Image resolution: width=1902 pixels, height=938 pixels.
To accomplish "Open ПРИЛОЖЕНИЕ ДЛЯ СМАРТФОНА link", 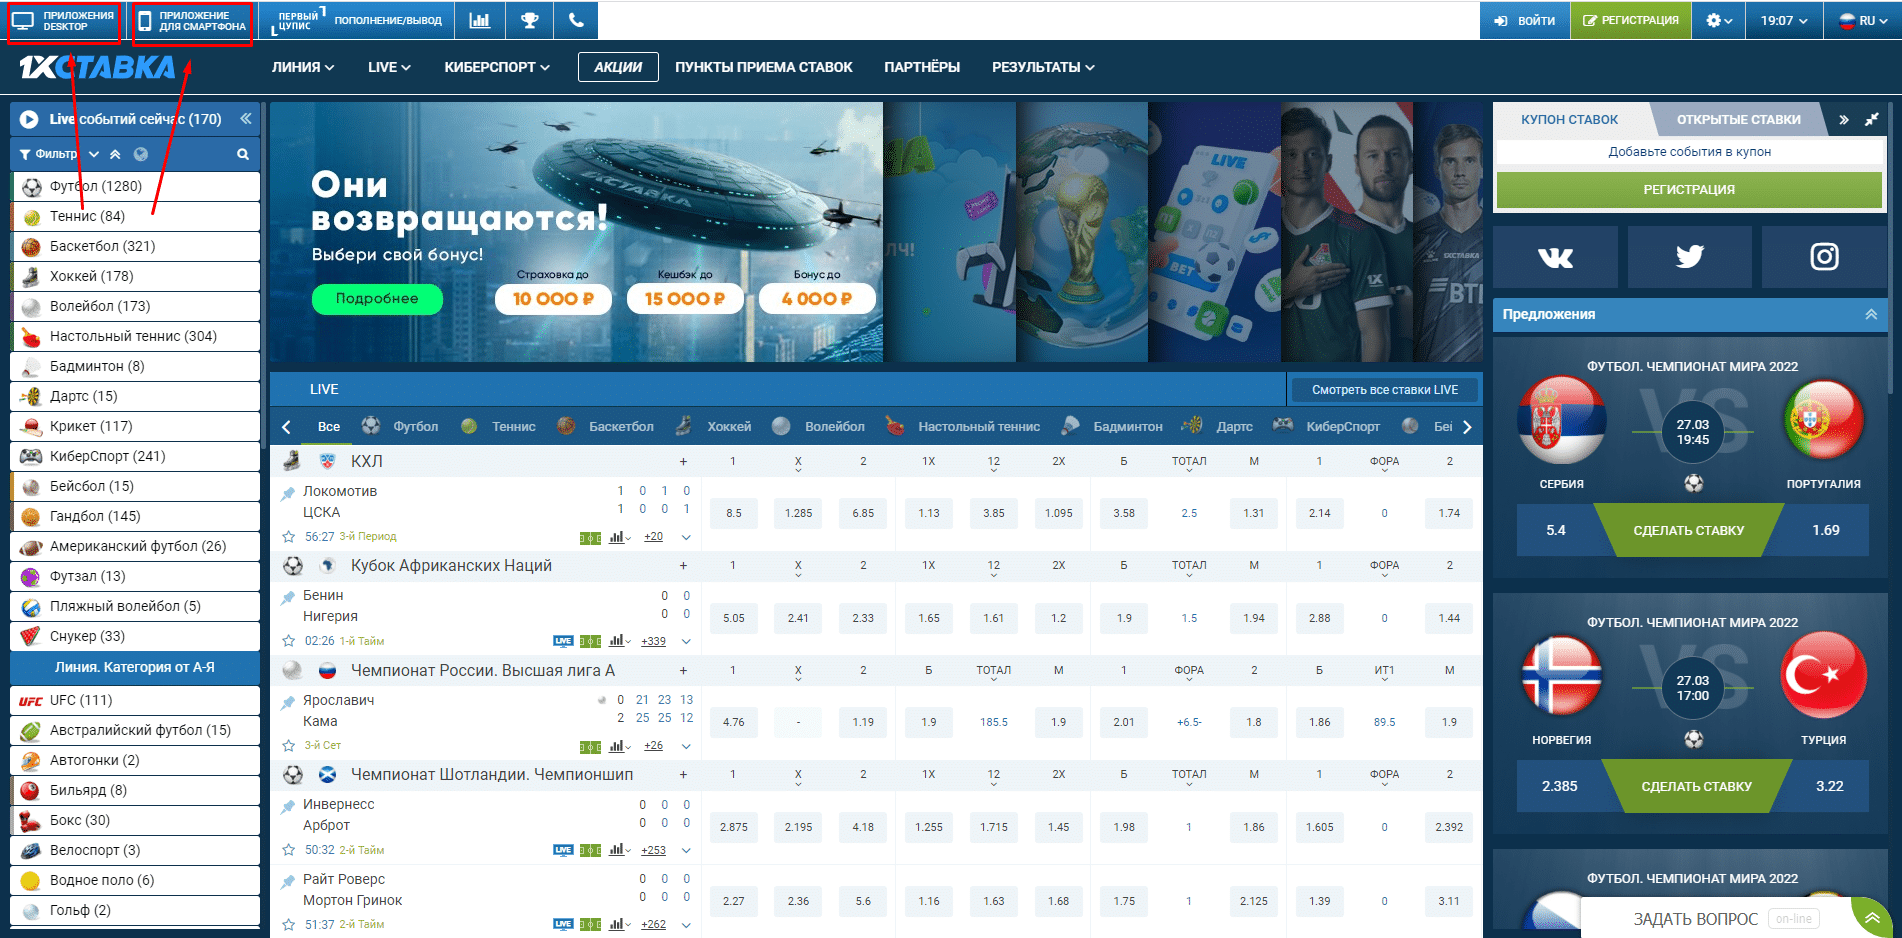I will click(192, 21).
